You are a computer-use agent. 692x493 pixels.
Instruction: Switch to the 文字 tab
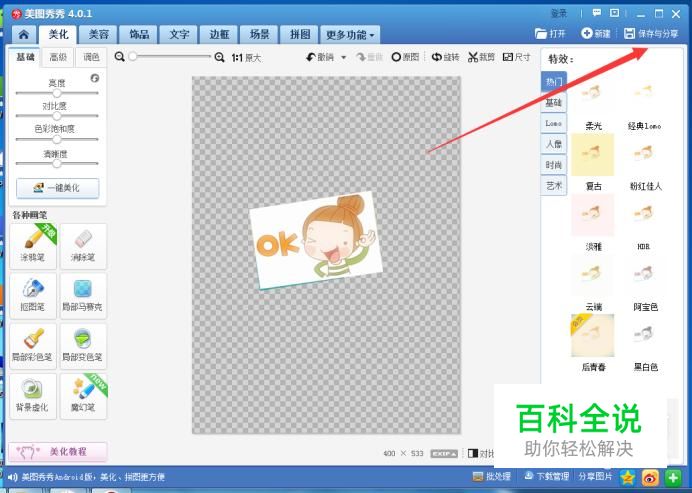click(179, 34)
